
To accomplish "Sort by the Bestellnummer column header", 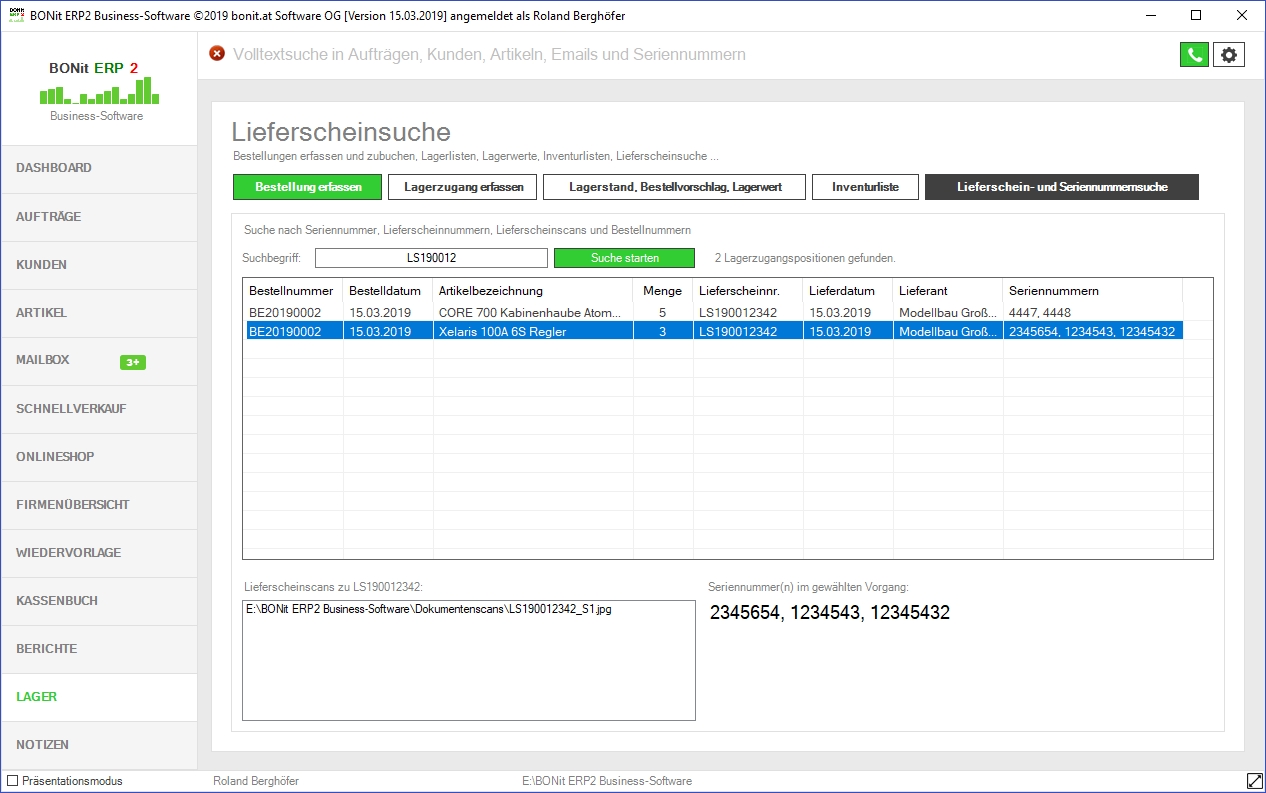I will 293,291.
